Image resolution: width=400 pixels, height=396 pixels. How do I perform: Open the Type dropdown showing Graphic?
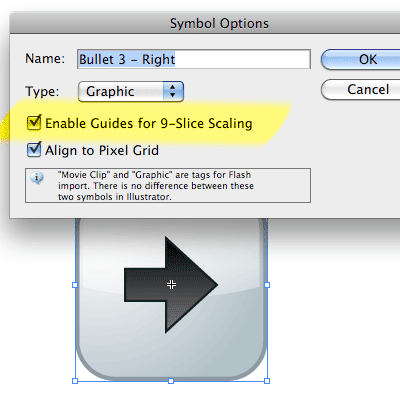point(131,91)
